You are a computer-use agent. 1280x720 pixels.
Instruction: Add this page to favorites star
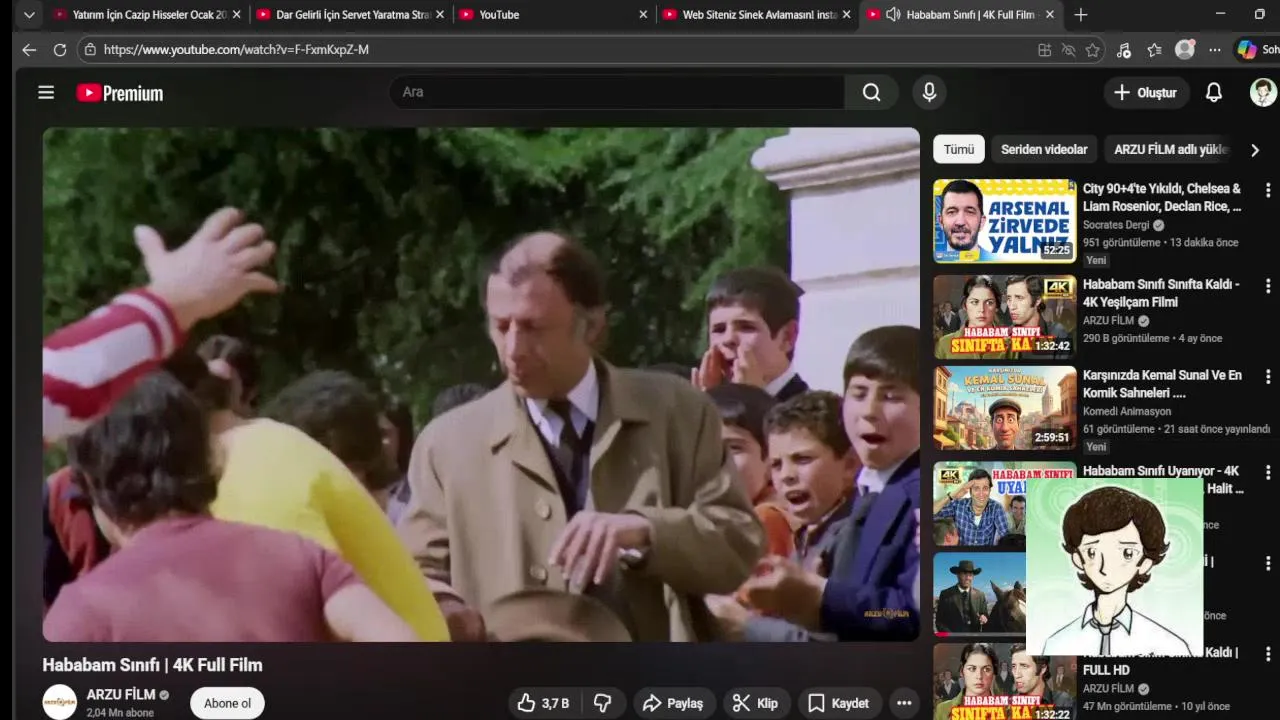click(x=1092, y=50)
